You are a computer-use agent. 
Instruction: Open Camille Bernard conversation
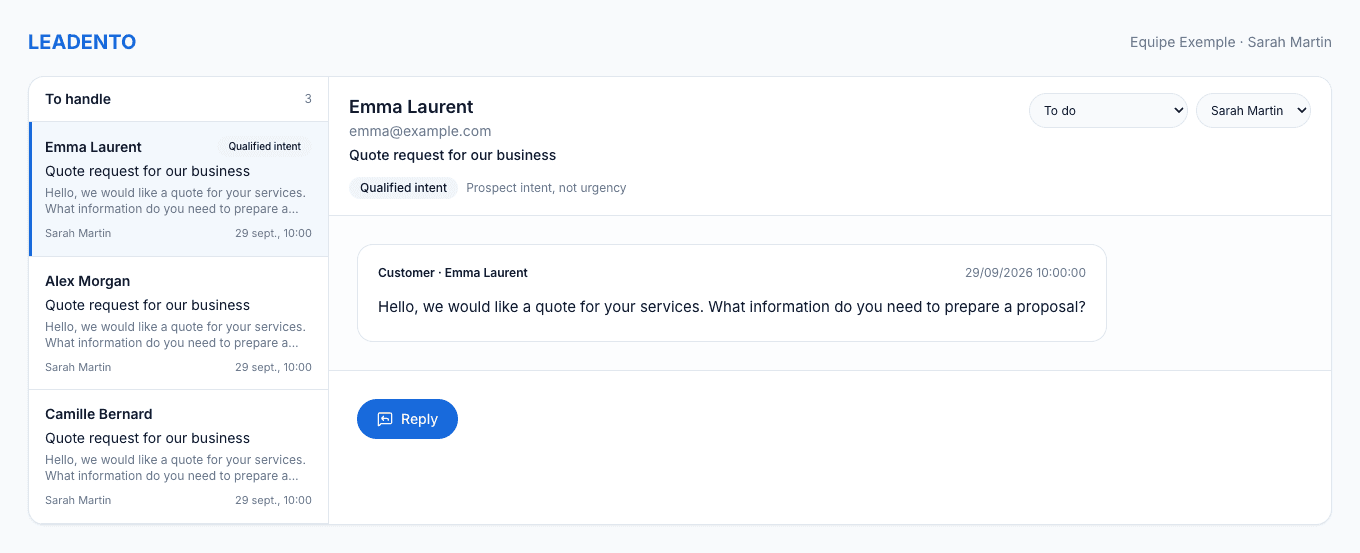click(179, 456)
